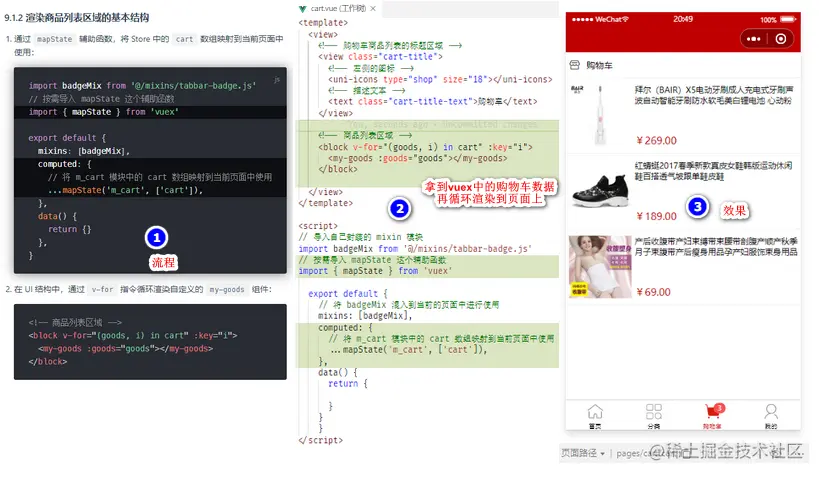Click the export default { line in dark block
Screen dimensions: 819x477
pos(67,138)
